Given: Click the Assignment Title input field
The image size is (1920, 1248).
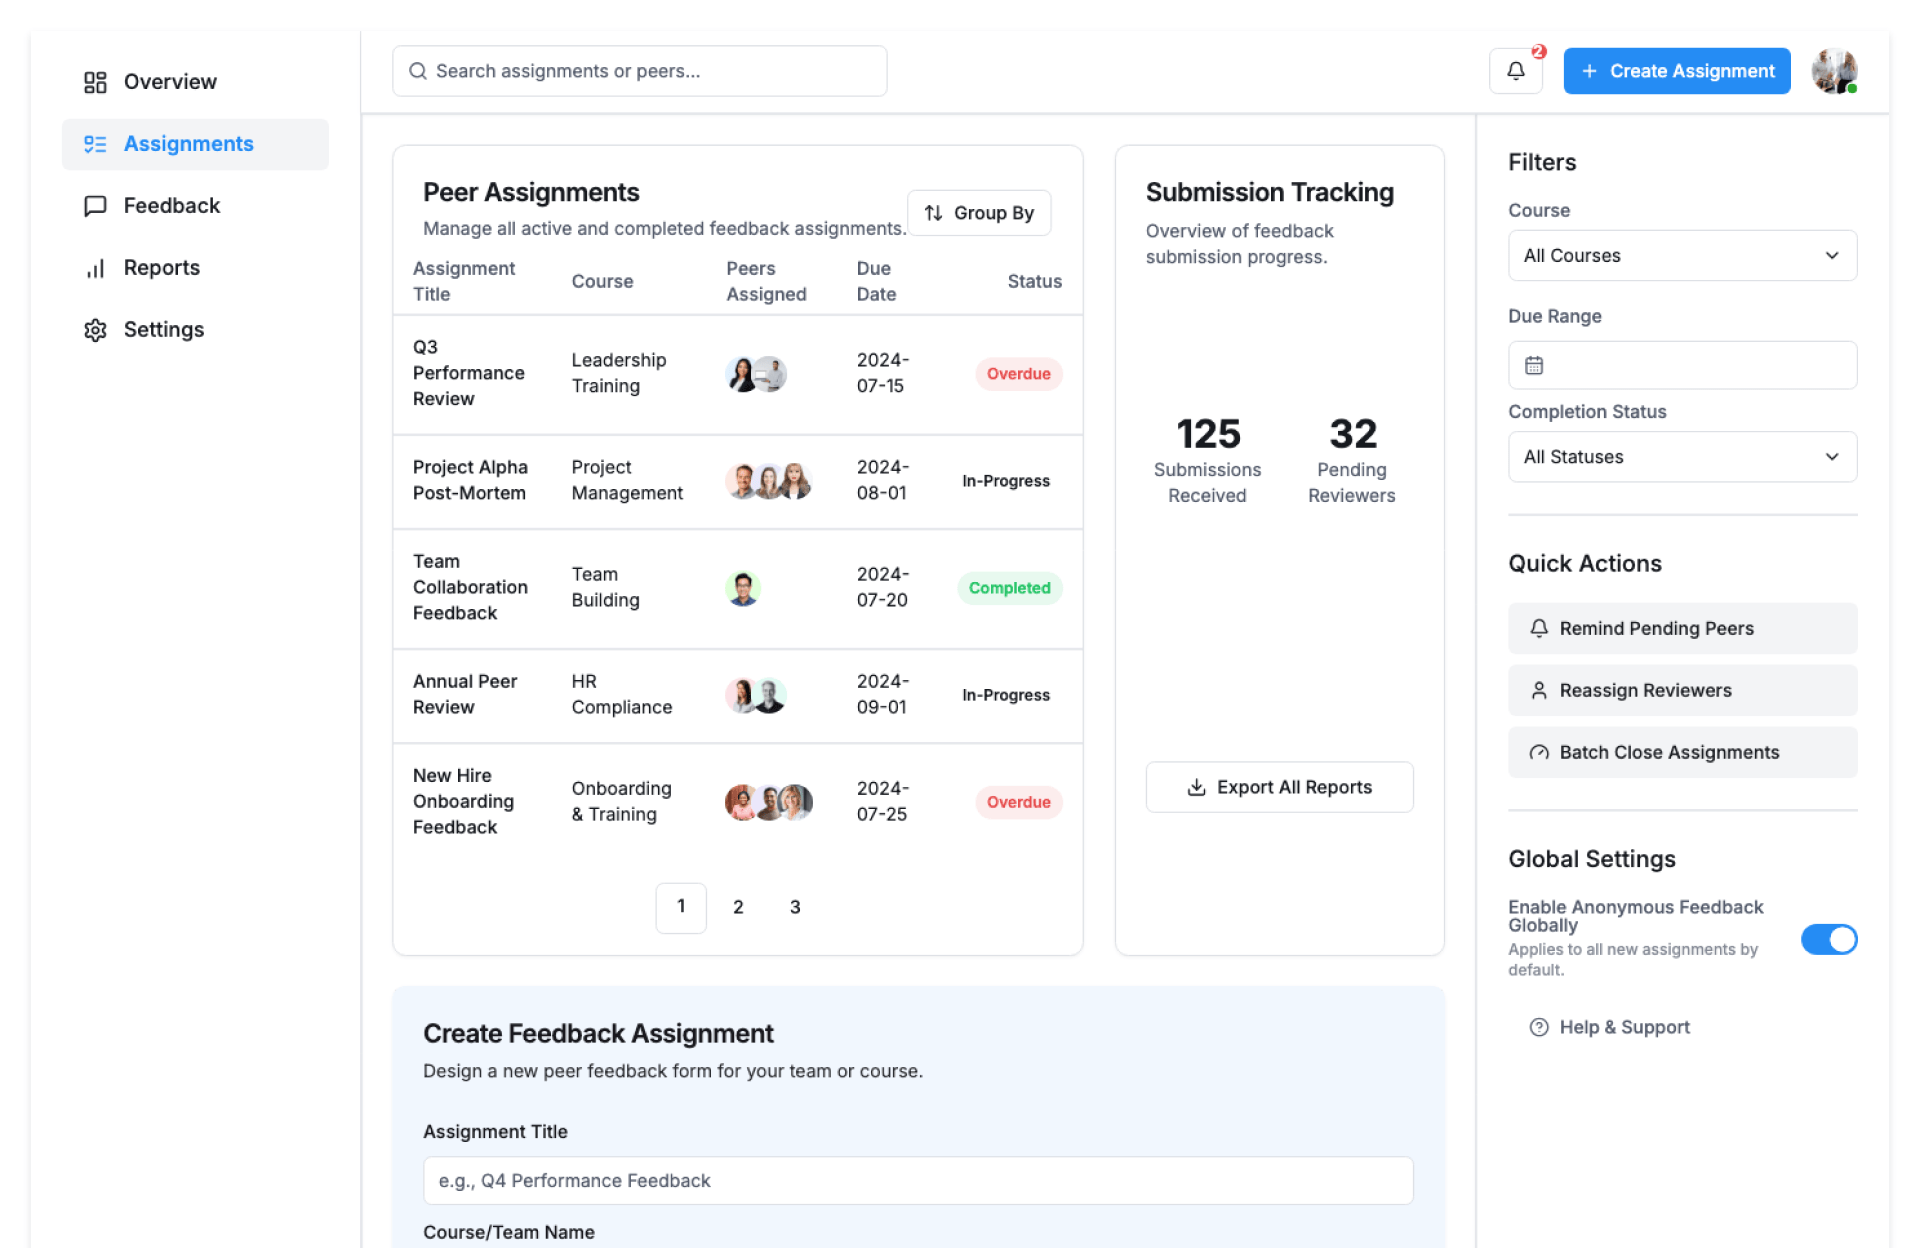Looking at the screenshot, I should (x=917, y=1181).
